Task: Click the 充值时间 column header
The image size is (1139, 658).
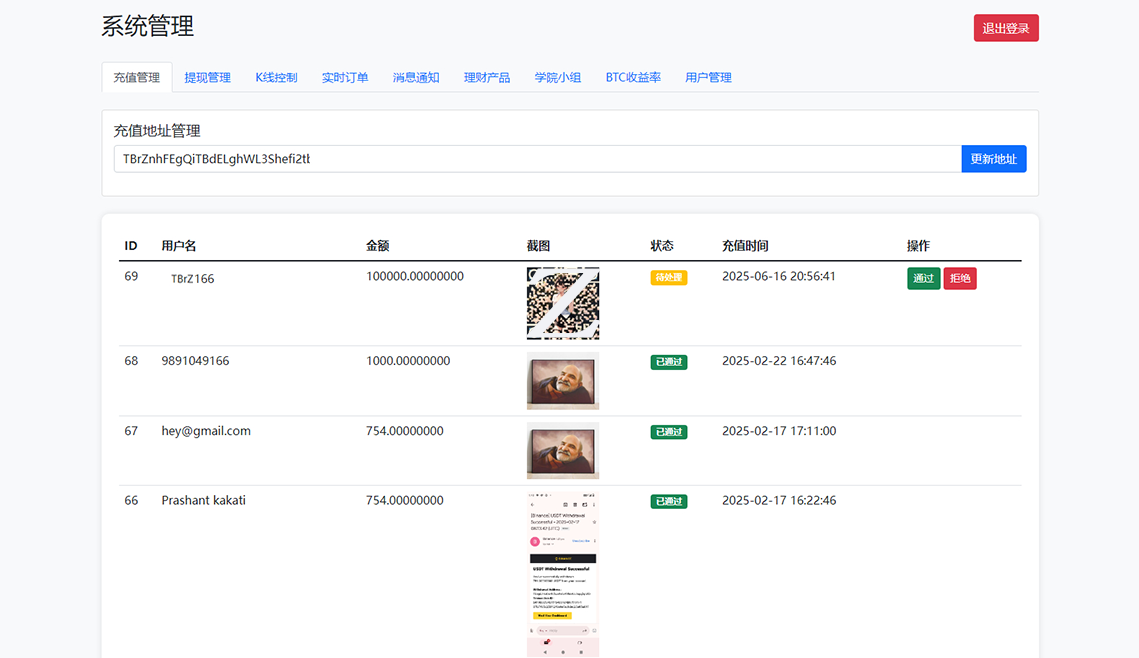Action: 745,246
